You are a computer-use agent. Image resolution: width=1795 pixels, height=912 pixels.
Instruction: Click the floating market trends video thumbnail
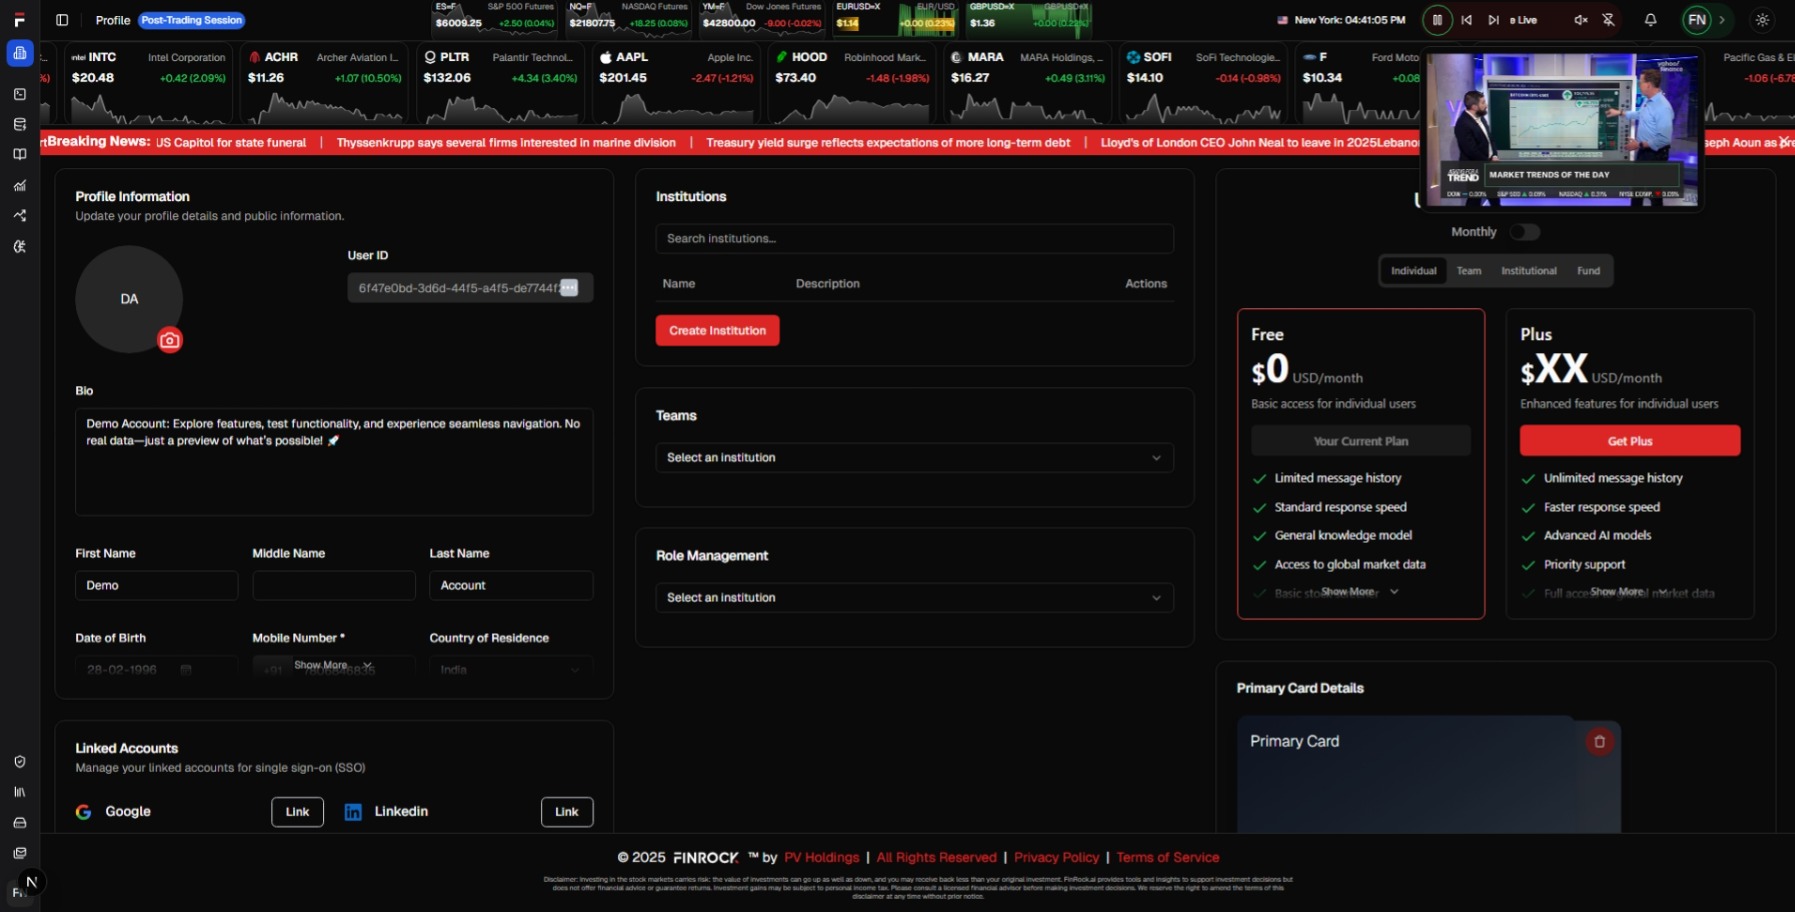pyautogui.click(x=1562, y=130)
